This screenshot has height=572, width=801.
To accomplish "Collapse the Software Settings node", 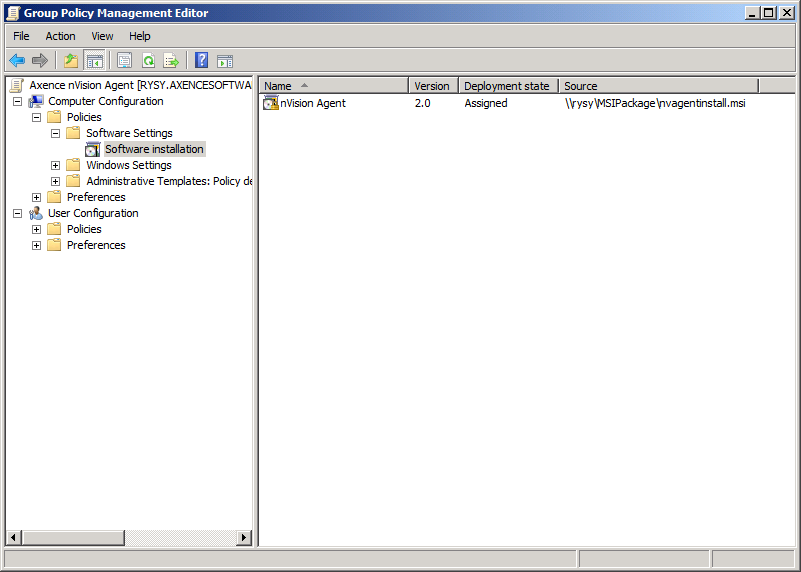I will [56, 133].
